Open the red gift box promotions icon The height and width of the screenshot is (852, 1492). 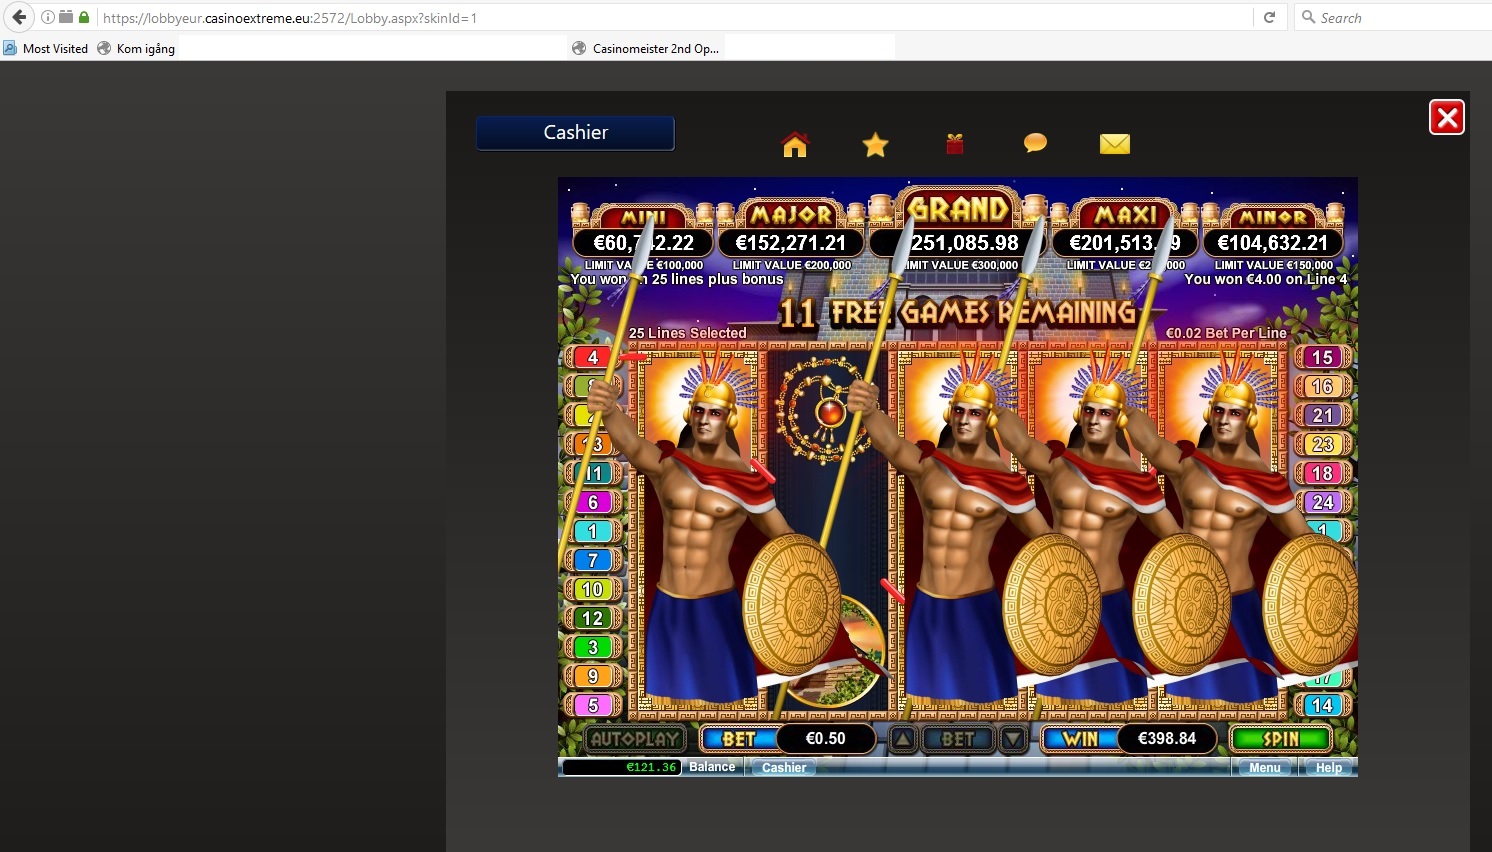(x=955, y=144)
